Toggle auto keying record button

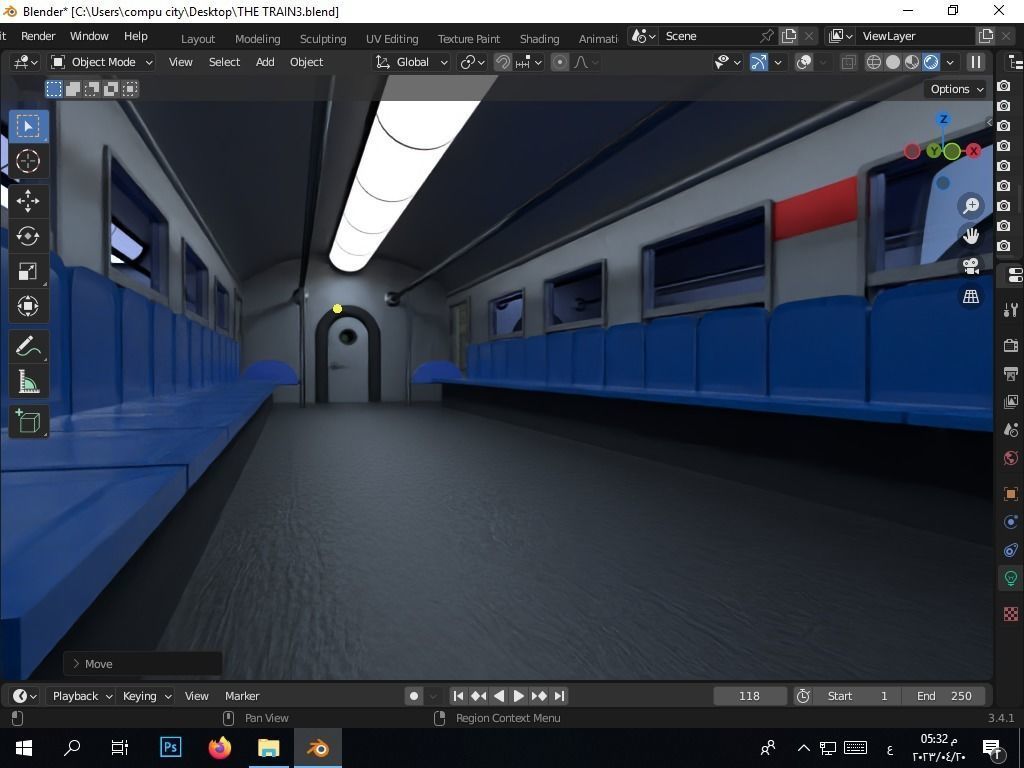tap(413, 696)
